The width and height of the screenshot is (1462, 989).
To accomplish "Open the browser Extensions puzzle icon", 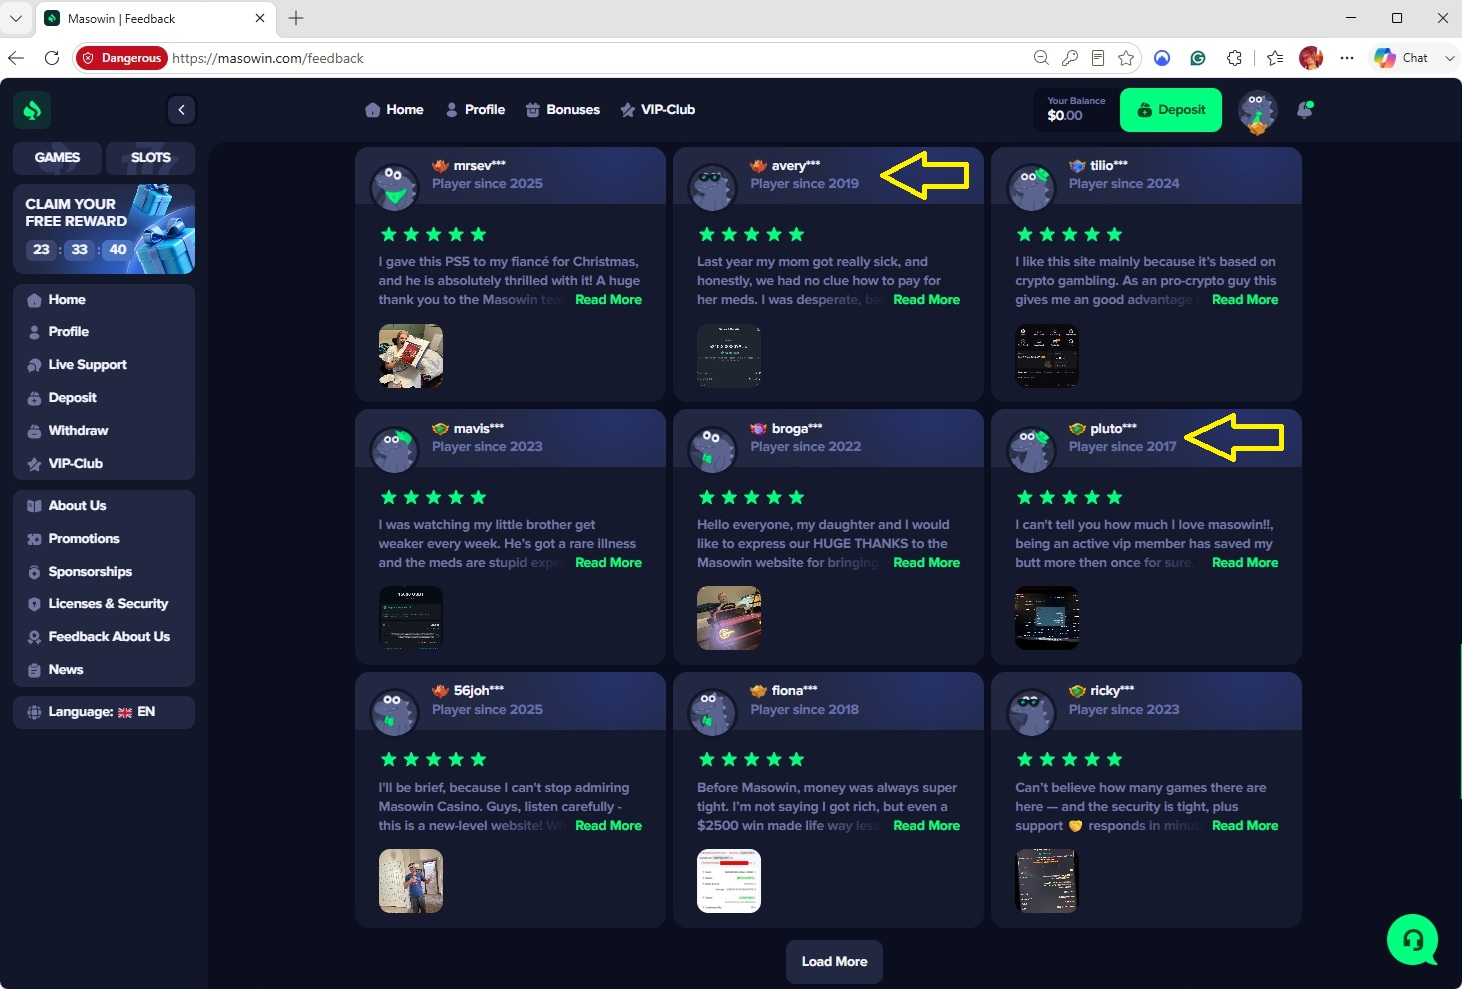I will tap(1234, 58).
